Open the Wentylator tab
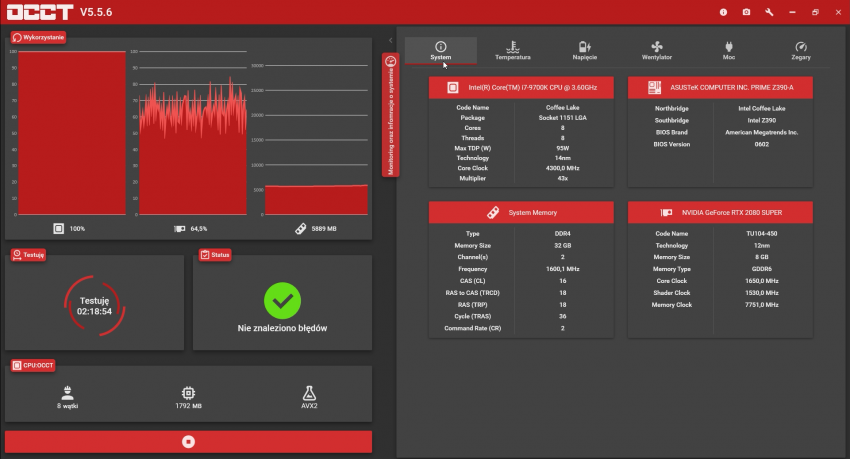This screenshot has height=459, width=850. pyautogui.click(x=656, y=51)
